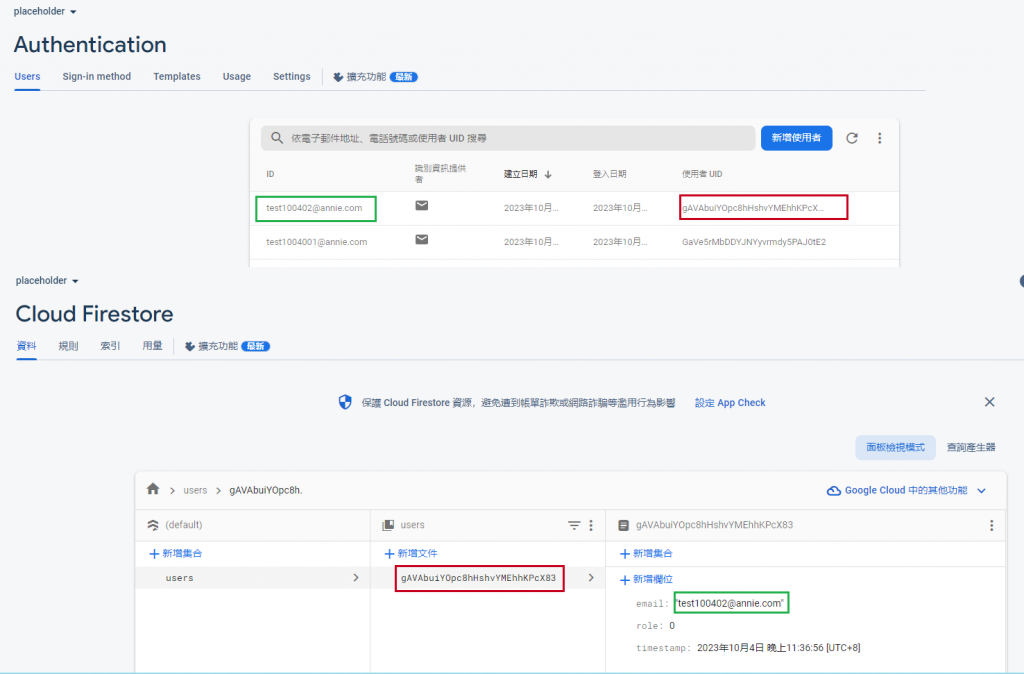
Task: Click gAVAbuiYOpc8h. in breadcrumb path
Action: [266, 490]
